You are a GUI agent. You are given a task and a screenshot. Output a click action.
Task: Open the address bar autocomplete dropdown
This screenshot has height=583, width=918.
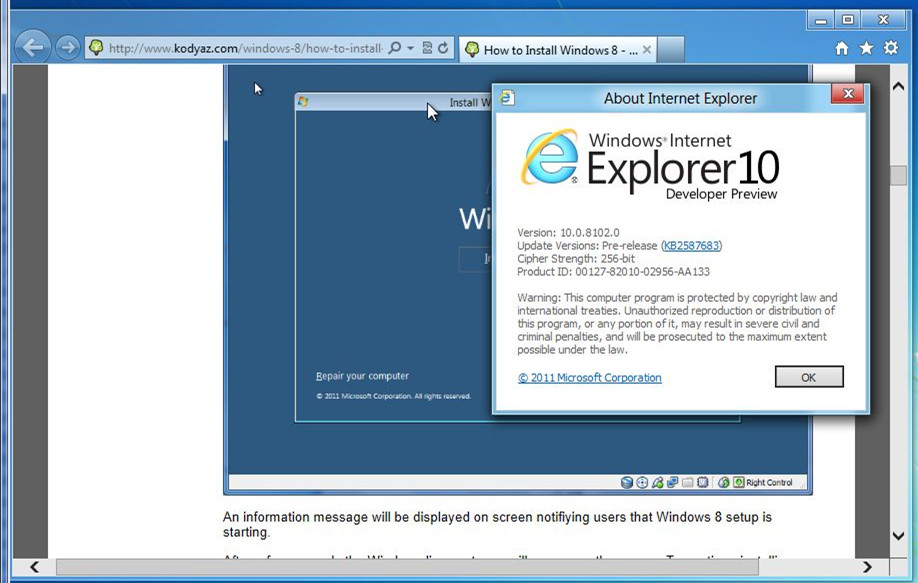pos(410,47)
